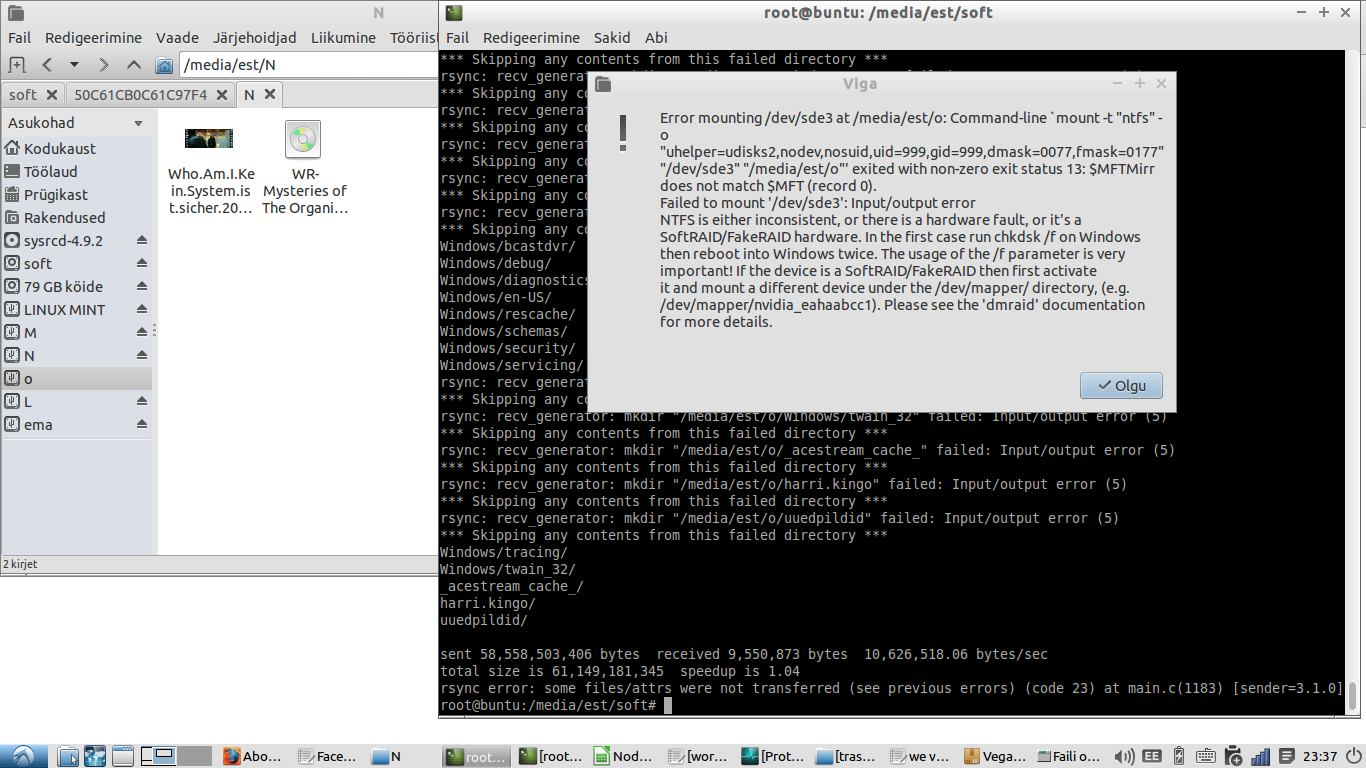1366x768 pixels.
Task: Click the battery tray icon
Action: 1178,757
